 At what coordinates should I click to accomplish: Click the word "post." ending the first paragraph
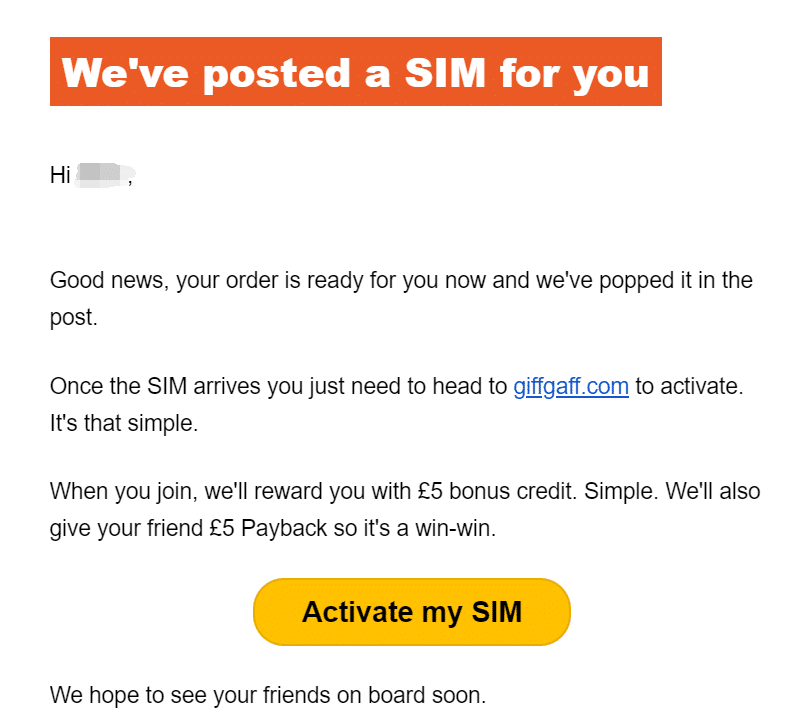74,317
